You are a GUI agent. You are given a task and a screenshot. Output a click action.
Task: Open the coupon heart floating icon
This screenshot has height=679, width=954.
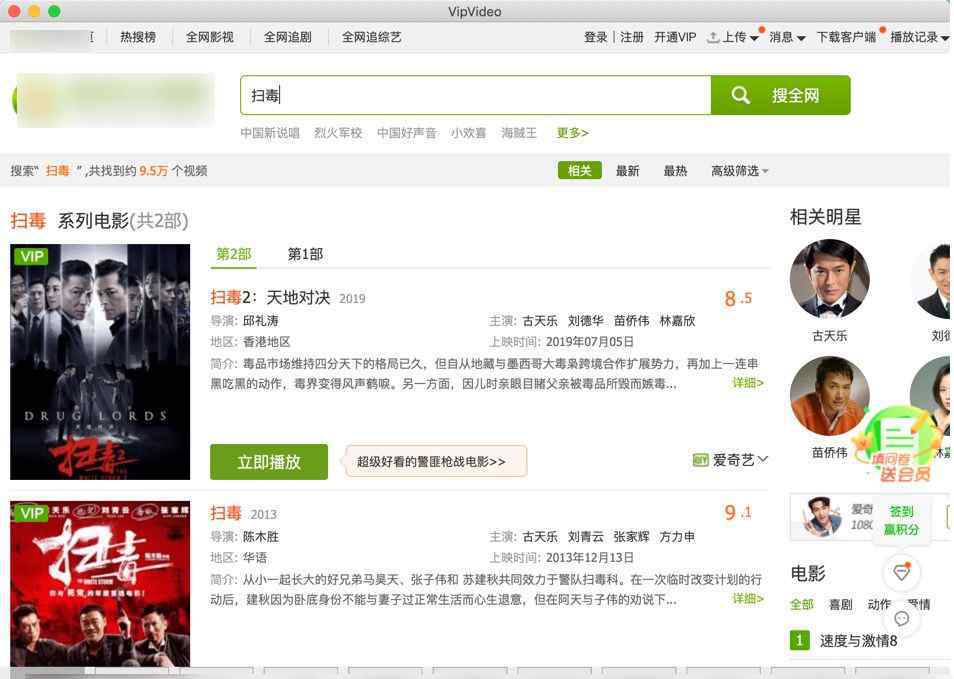(902, 571)
